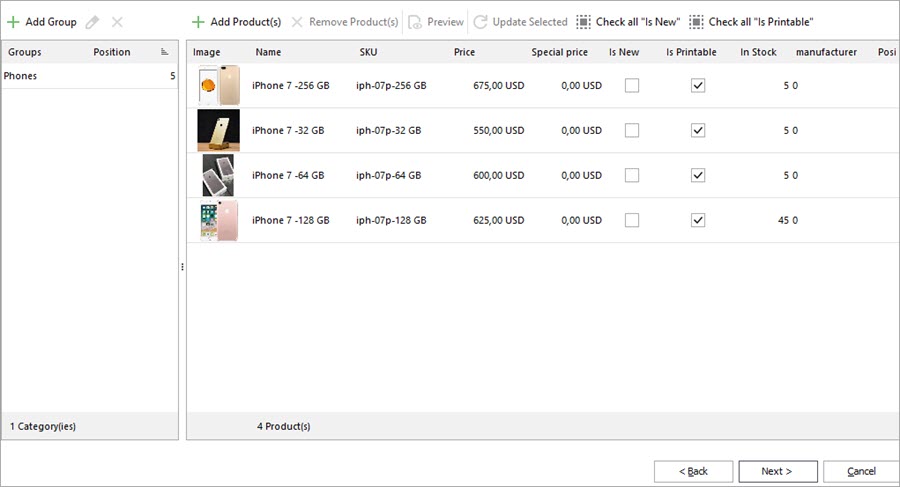Select the iPhone 7 -128 GB name cell

click(x=290, y=220)
